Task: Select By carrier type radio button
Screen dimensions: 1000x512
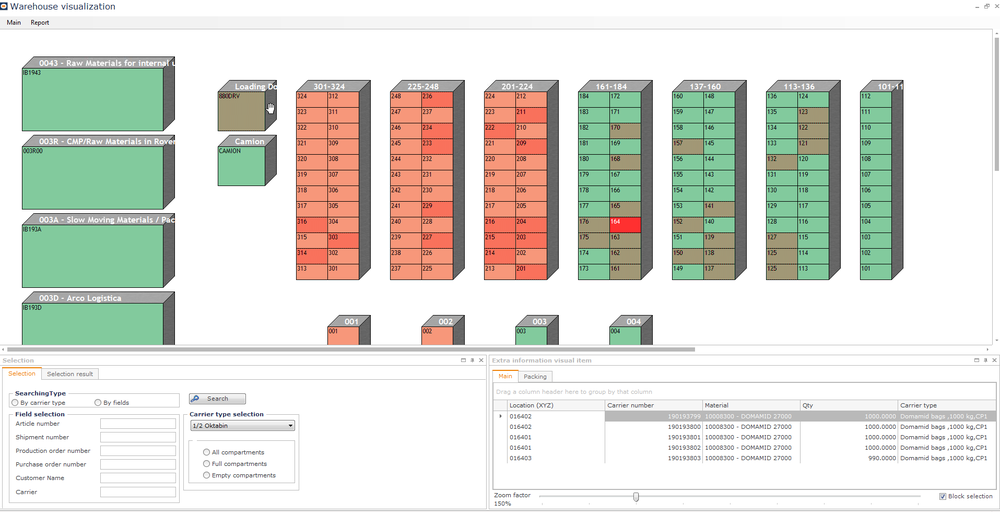Action: point(15,402)
